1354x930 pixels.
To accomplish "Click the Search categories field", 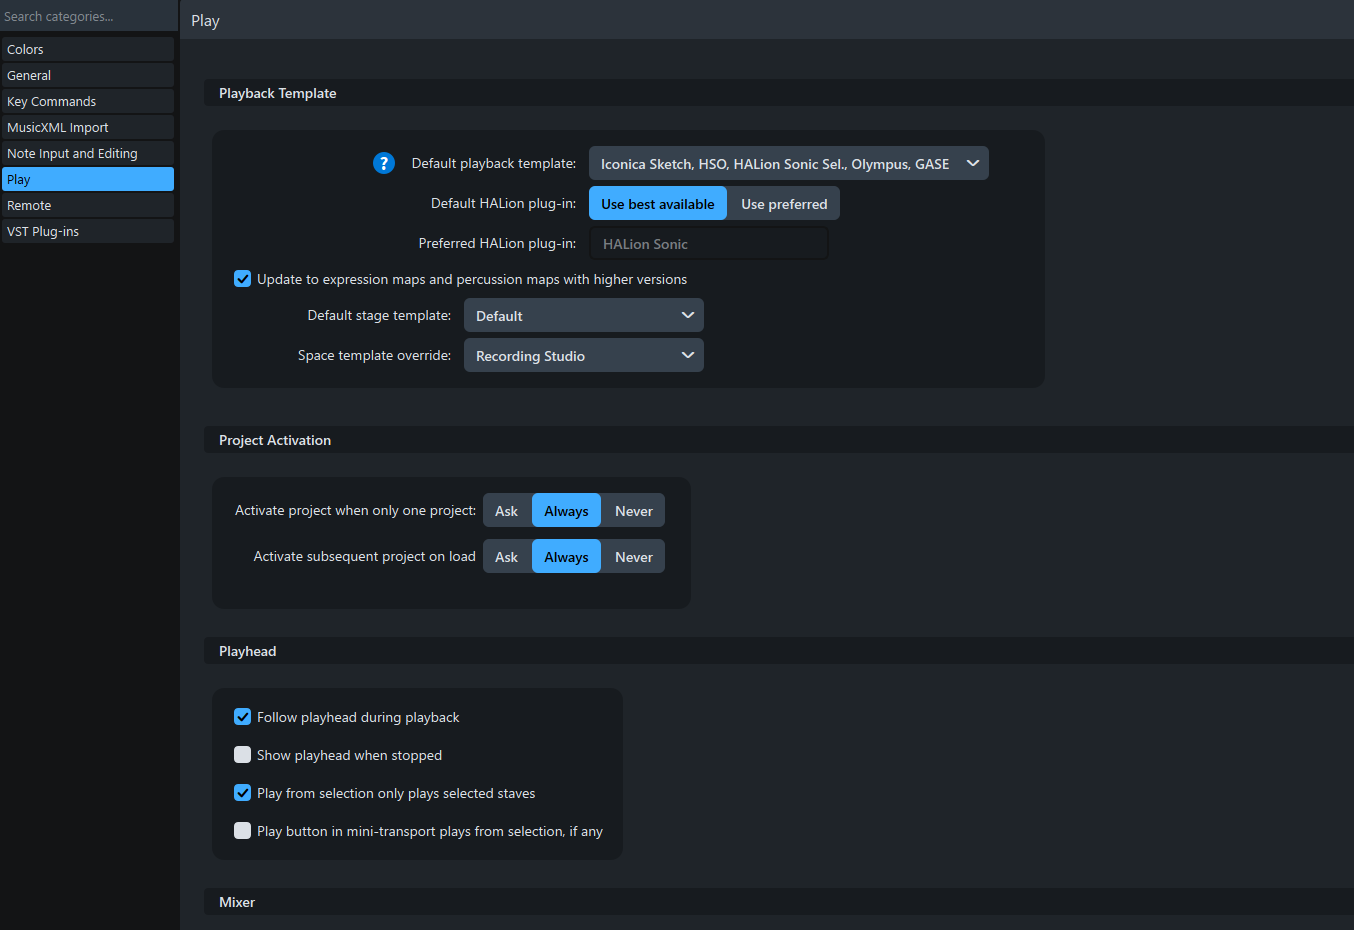I will coord(88,16).
